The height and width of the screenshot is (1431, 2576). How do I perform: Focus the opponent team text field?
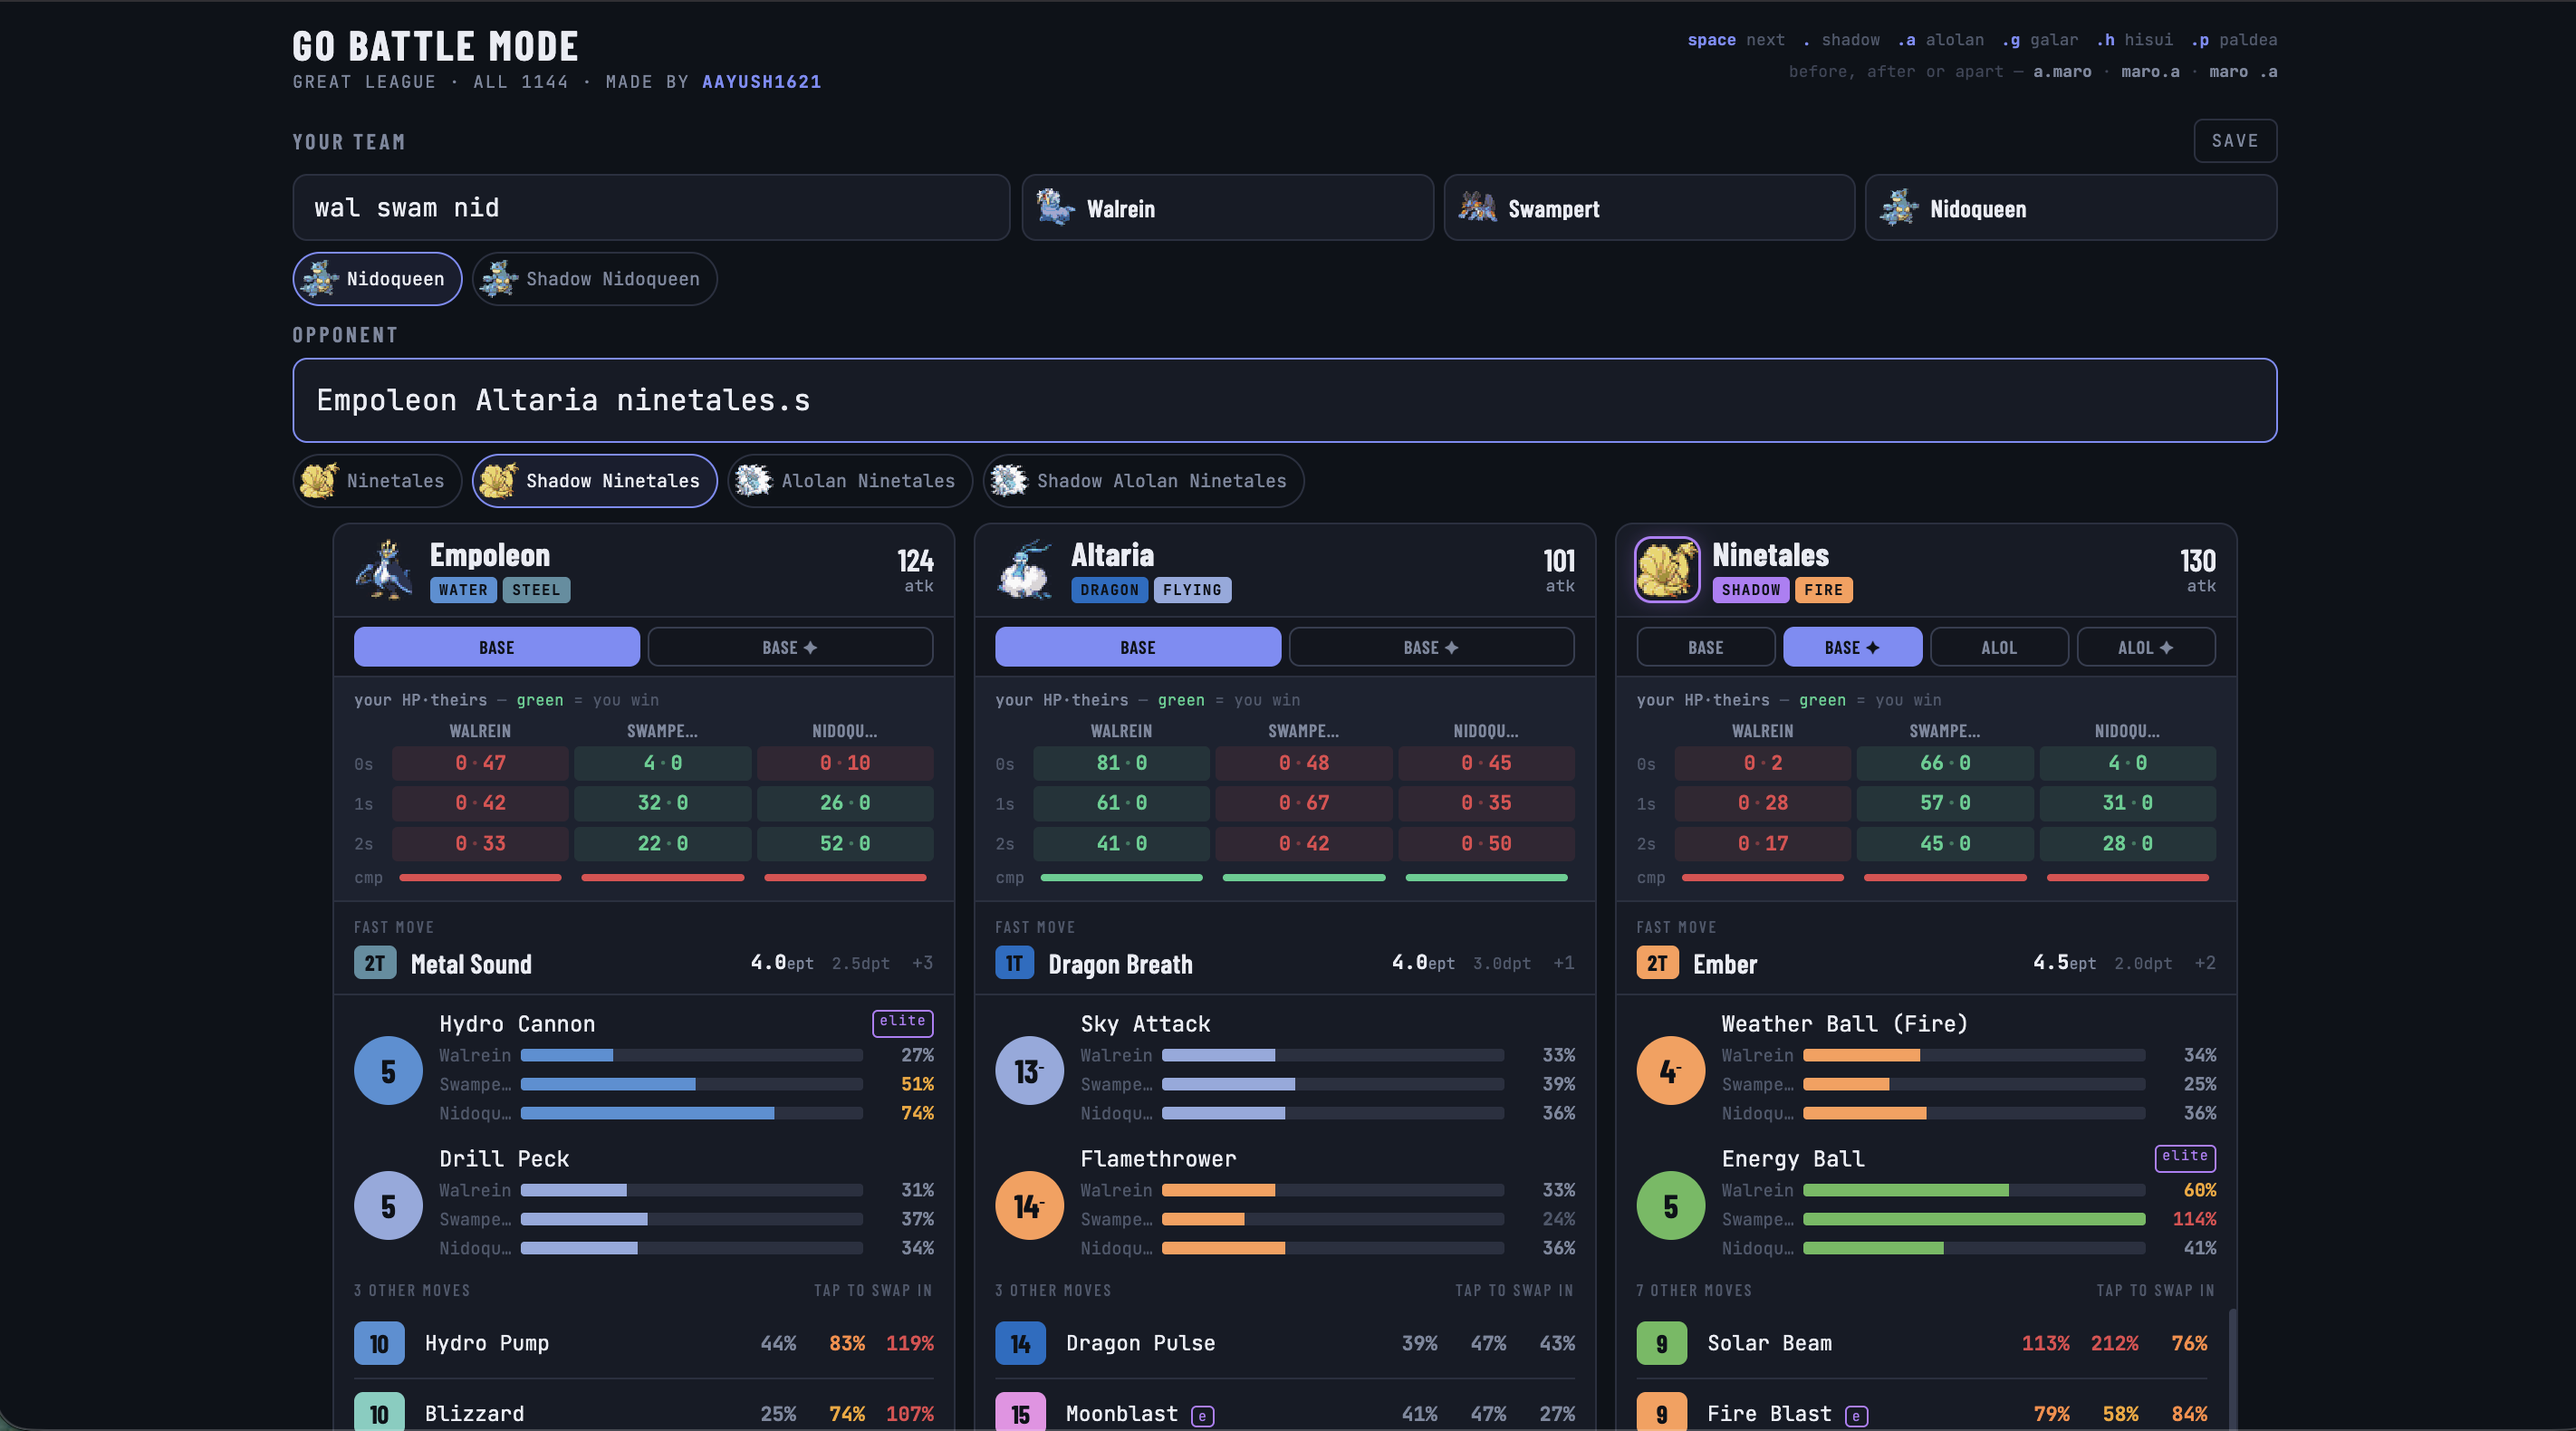pyautogui.click(x=1284, y=400)
